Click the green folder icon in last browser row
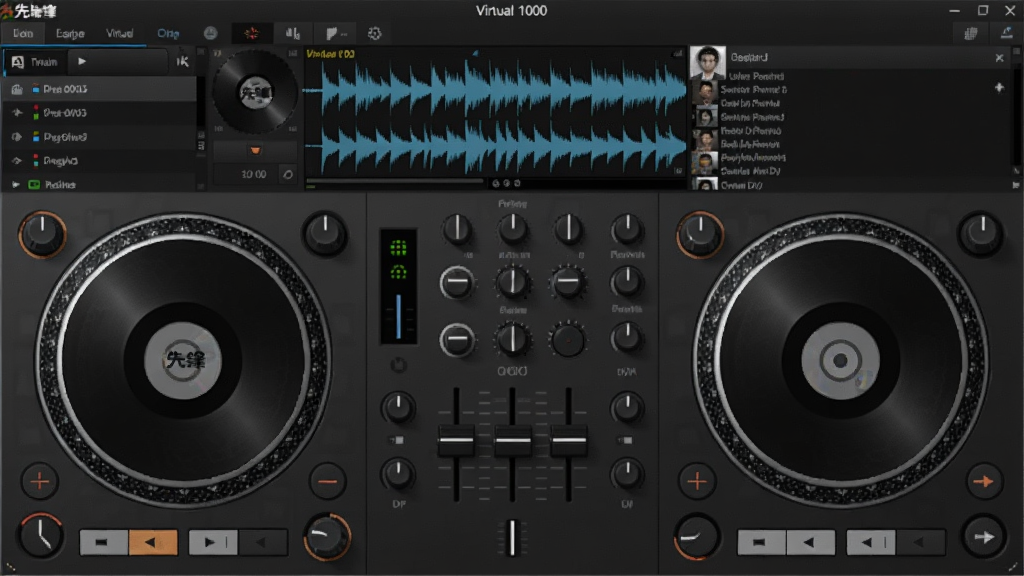Image resolution: width=1024 pixels, height=576 pixels. click(35, 185)
